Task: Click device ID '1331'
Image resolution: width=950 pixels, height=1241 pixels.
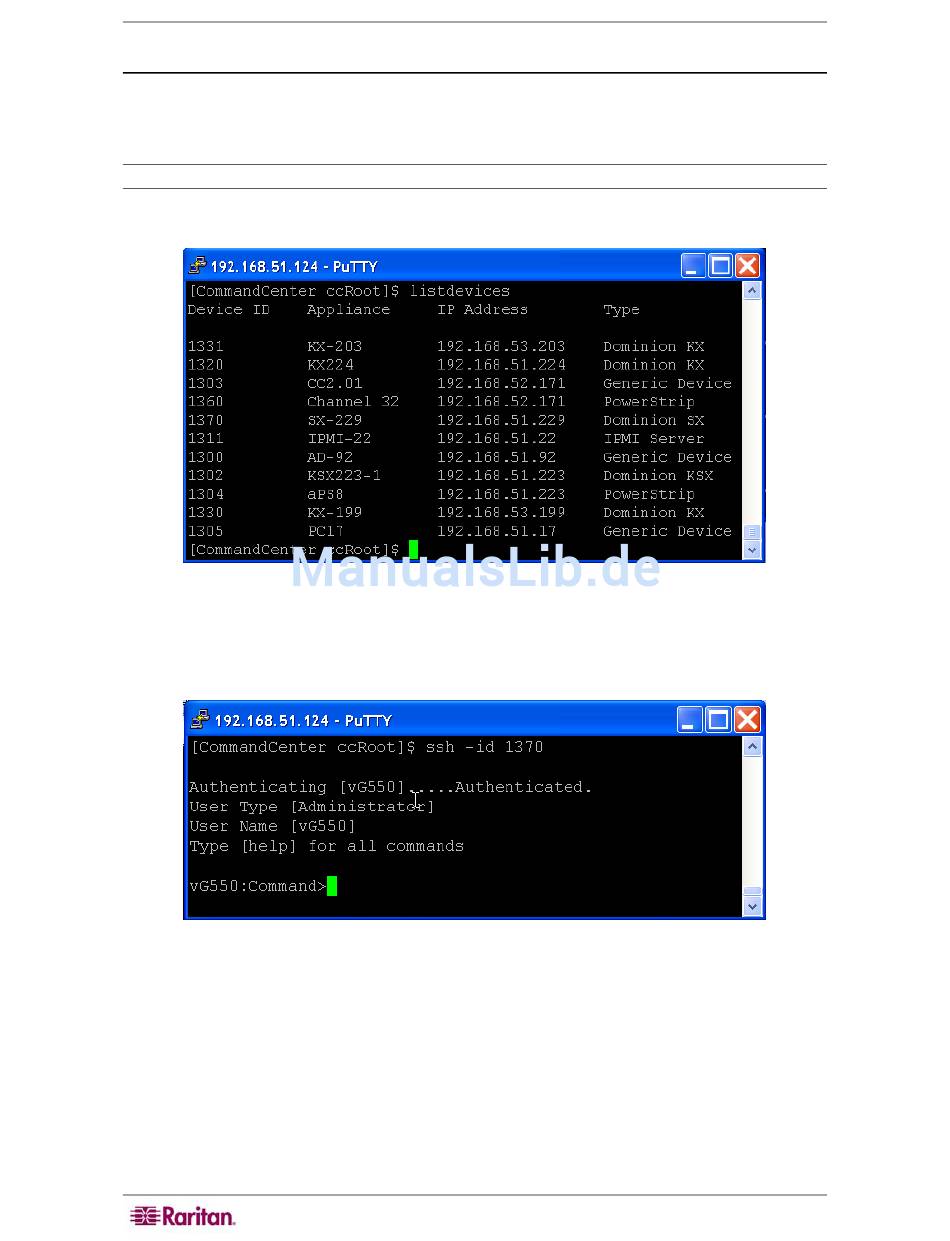Action: [206, 346]
